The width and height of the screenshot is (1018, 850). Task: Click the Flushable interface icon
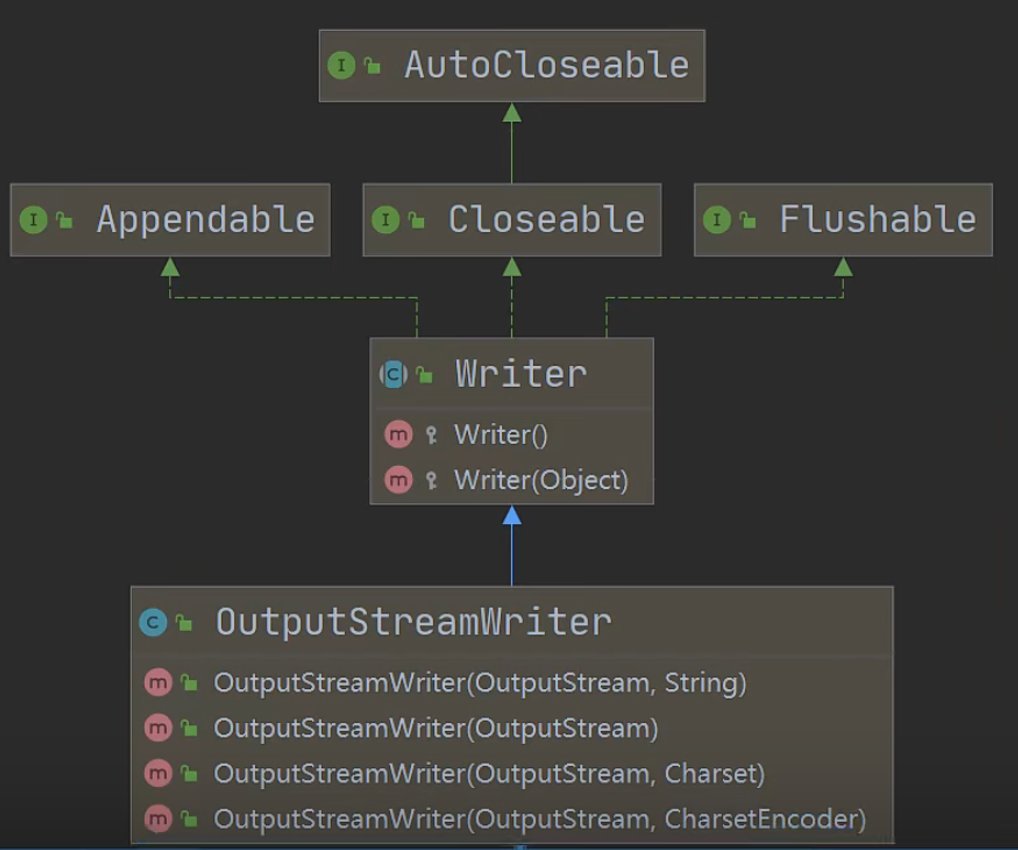point(717,219)
